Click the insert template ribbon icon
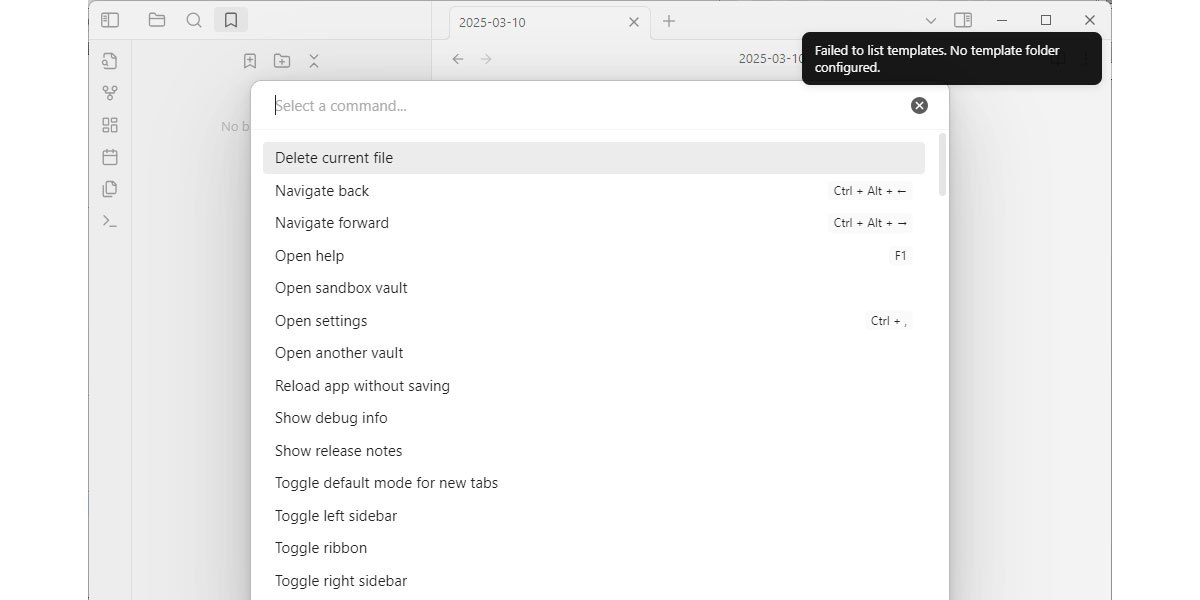Image resolution: width=1200 pixels, height=600 pixels. pos(110,189)
